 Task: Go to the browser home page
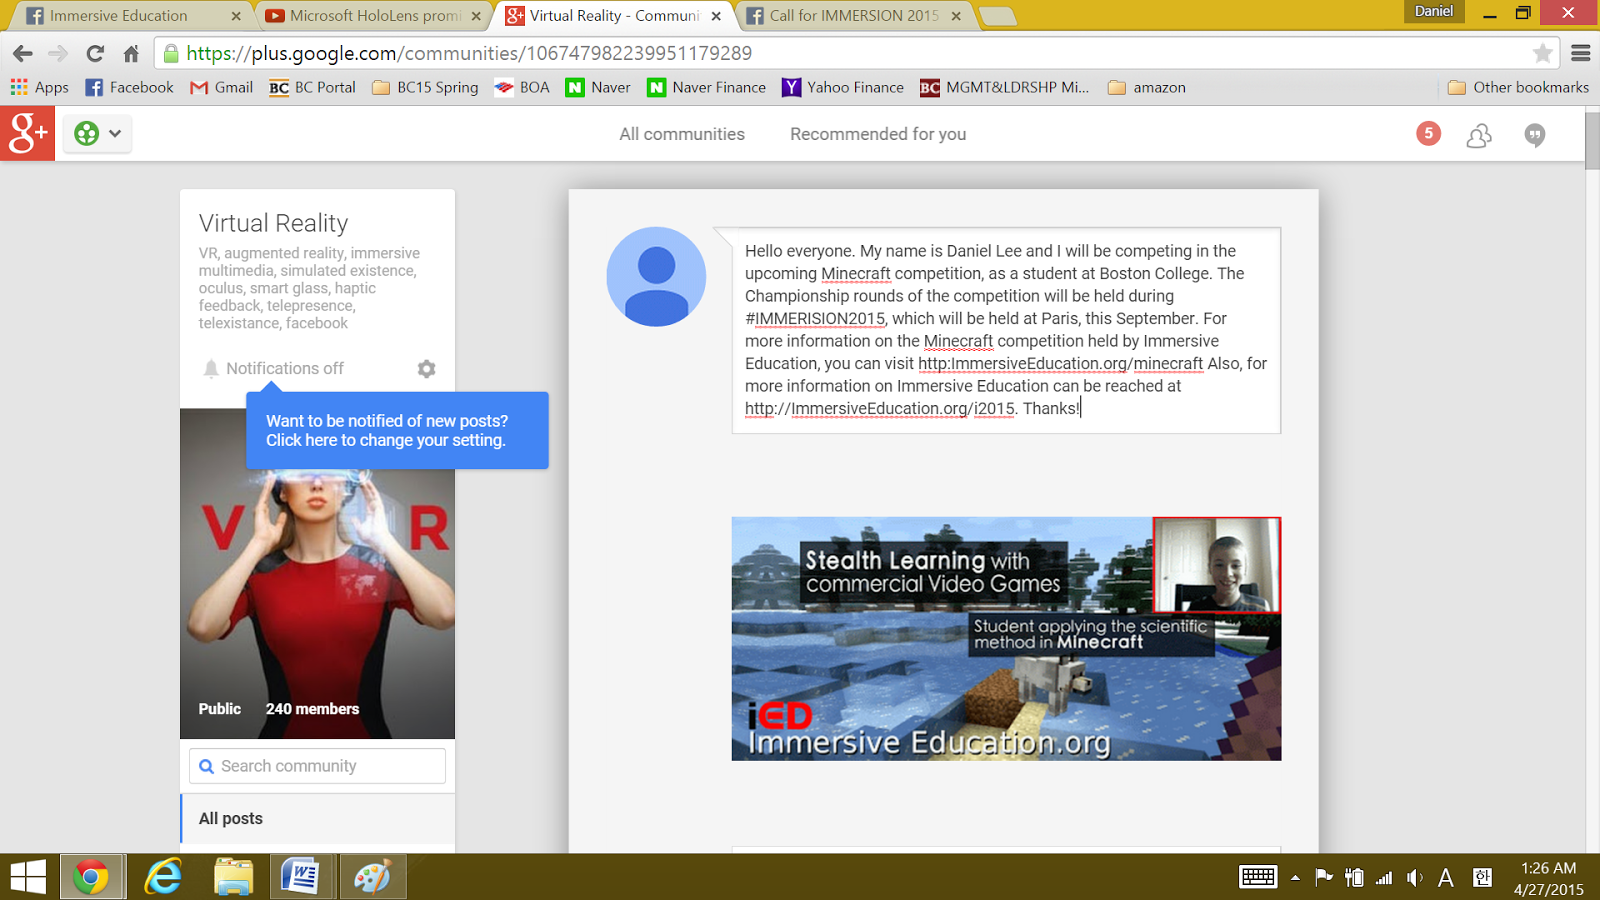tap(131, 53)
